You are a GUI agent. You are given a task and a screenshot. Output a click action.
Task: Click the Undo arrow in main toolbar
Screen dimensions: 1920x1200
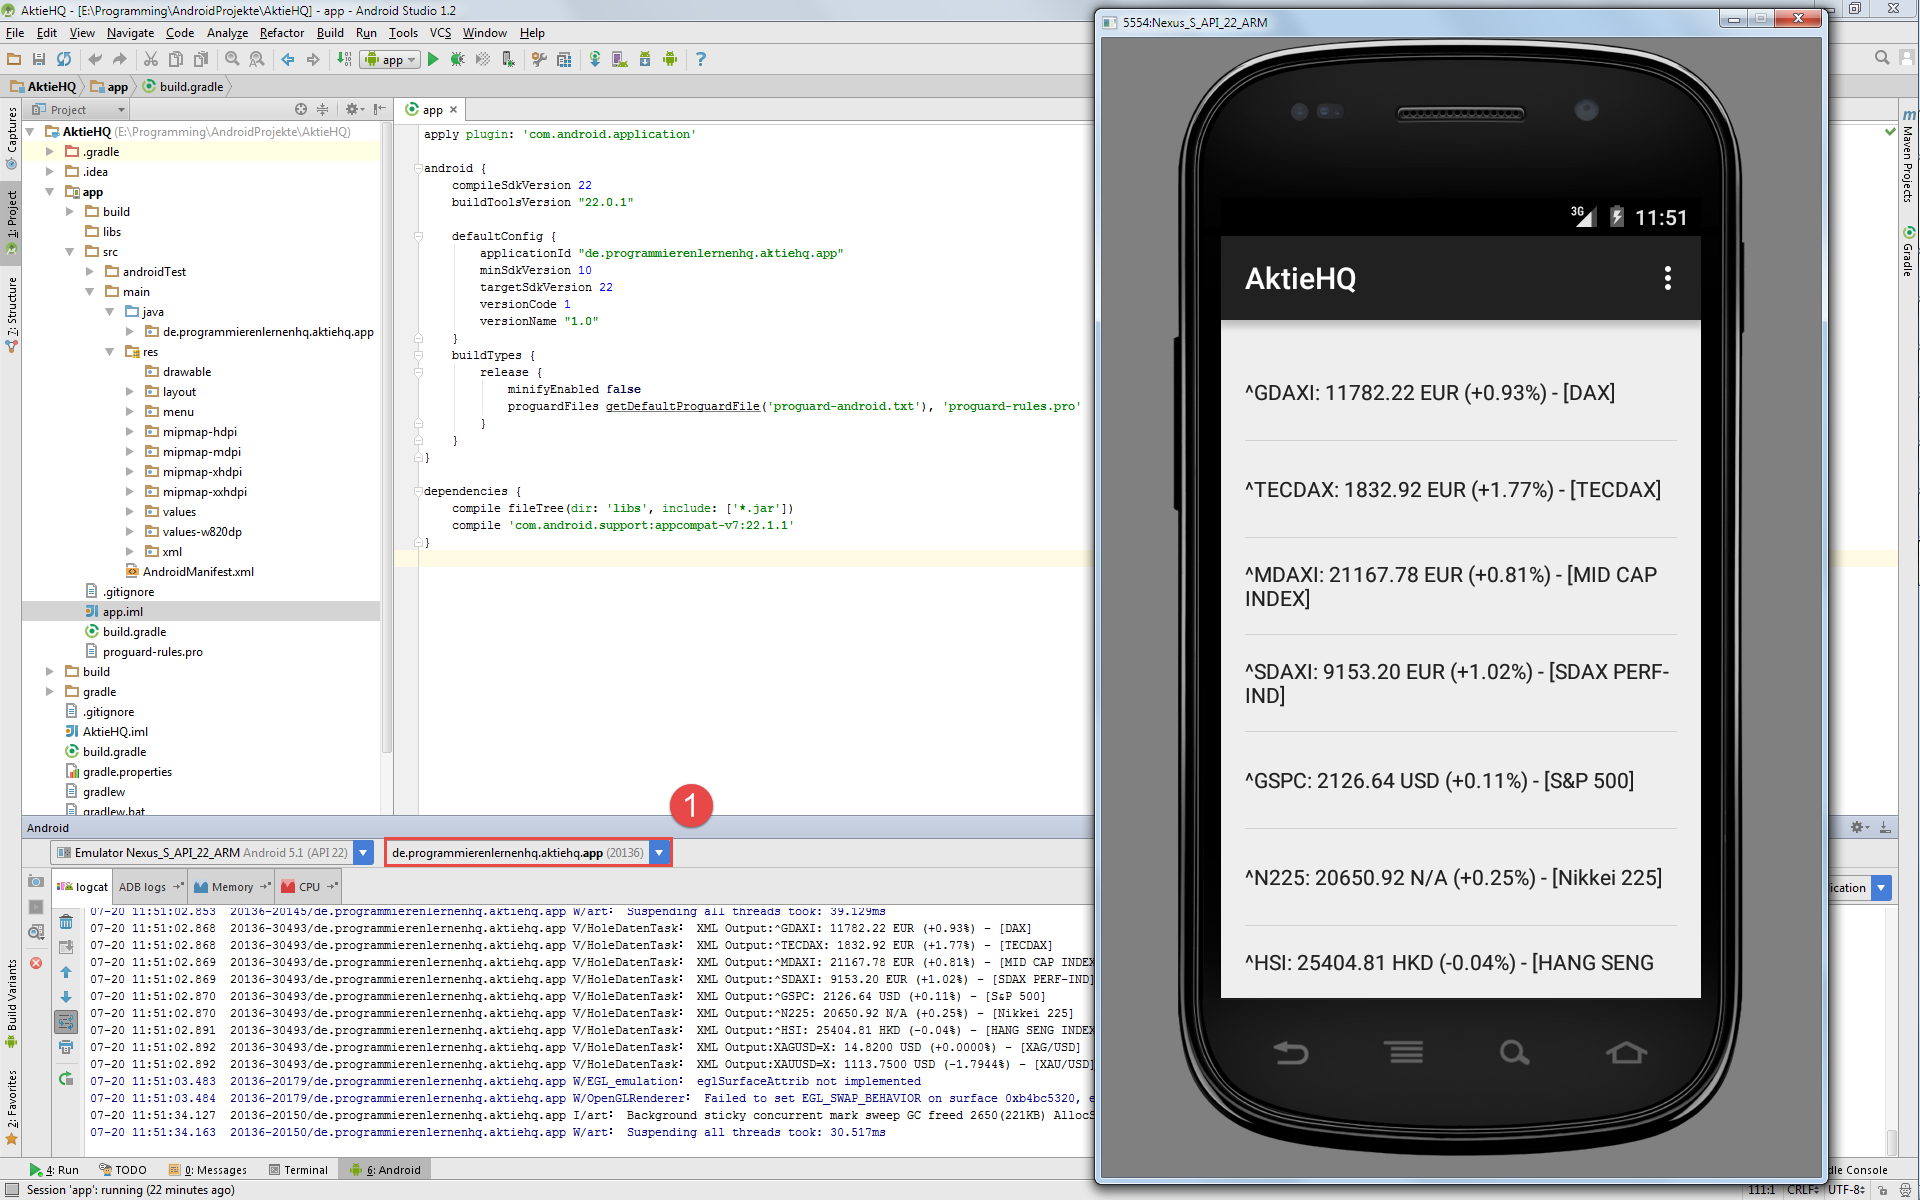point(95,60)
